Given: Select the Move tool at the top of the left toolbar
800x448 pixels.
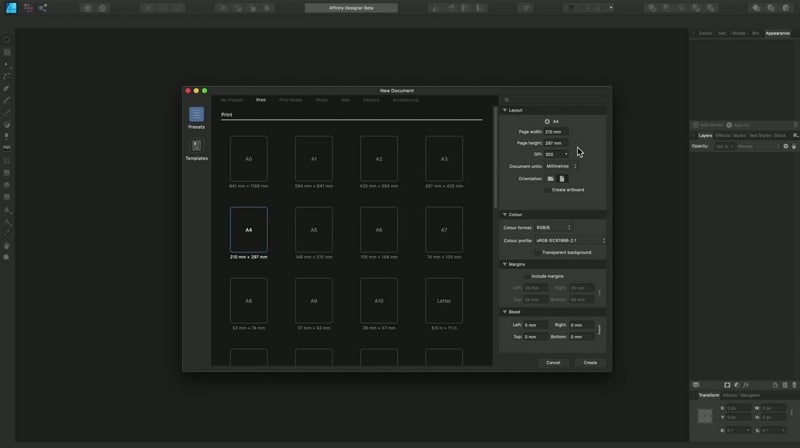Looking at the screenshot, I should [x=7, y=40].
